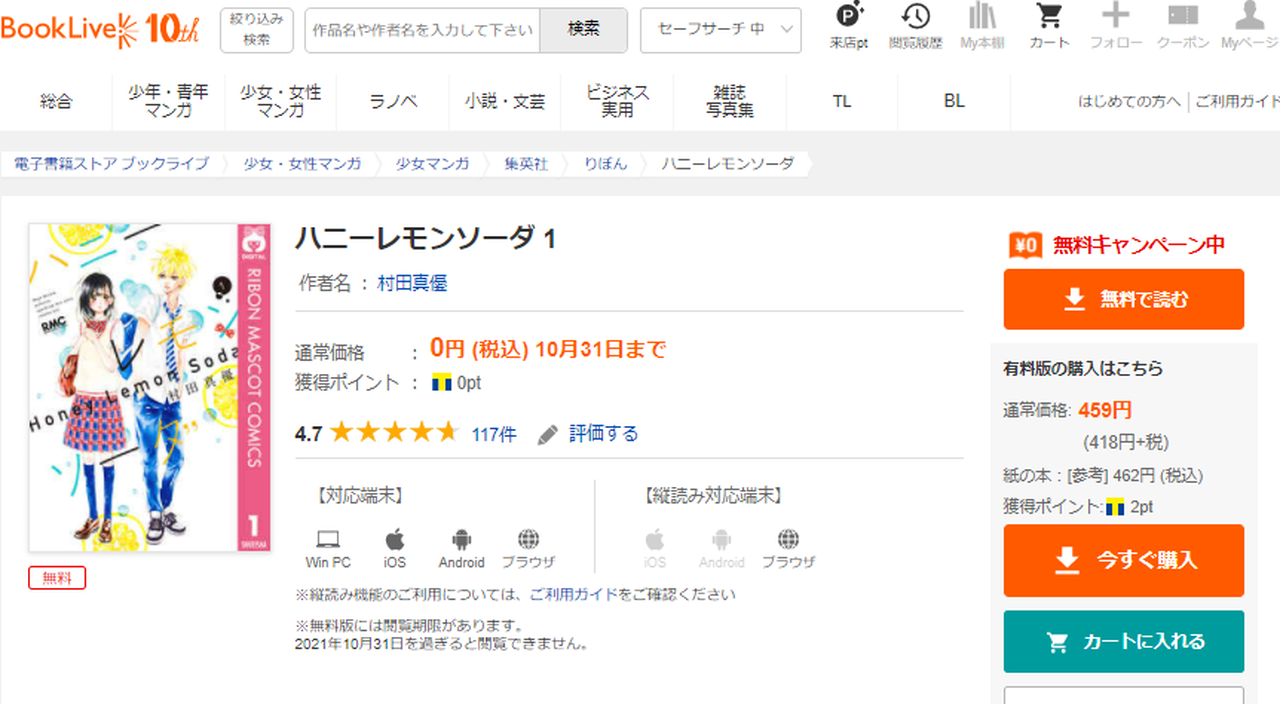Select the ラノベ category tab
Image resolution: width=1280 pixels, height=704 pixels.
tap(393, 101)
